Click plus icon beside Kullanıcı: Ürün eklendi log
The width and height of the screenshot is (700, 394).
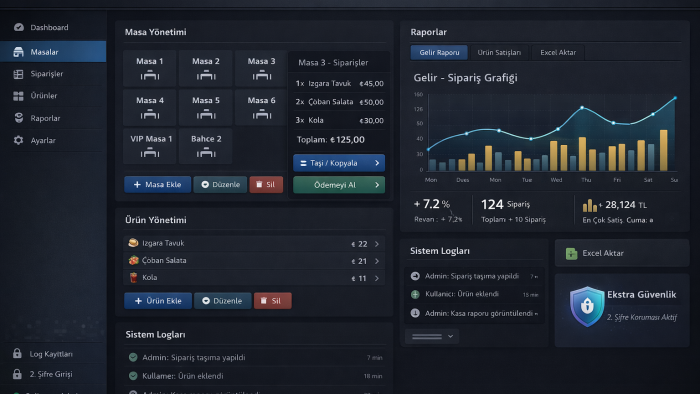point(415,294)
